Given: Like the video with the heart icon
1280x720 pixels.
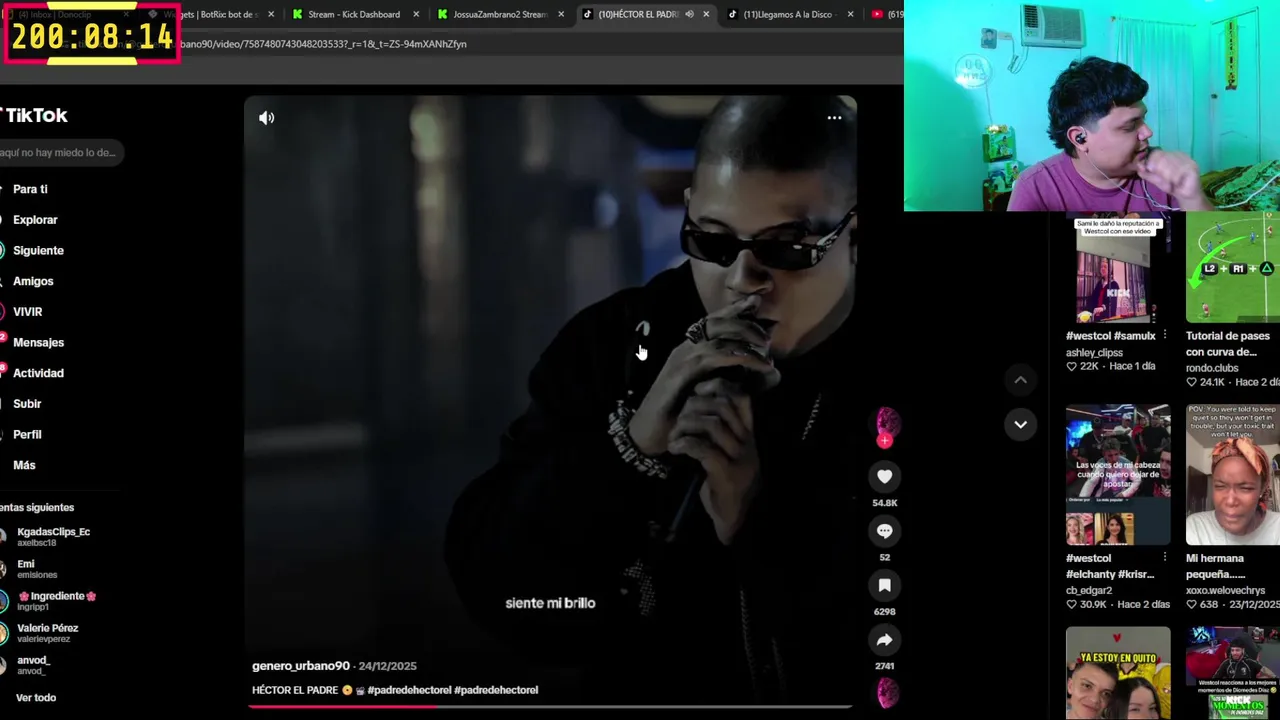Looking at the screenshot, I should pos(884,477).
